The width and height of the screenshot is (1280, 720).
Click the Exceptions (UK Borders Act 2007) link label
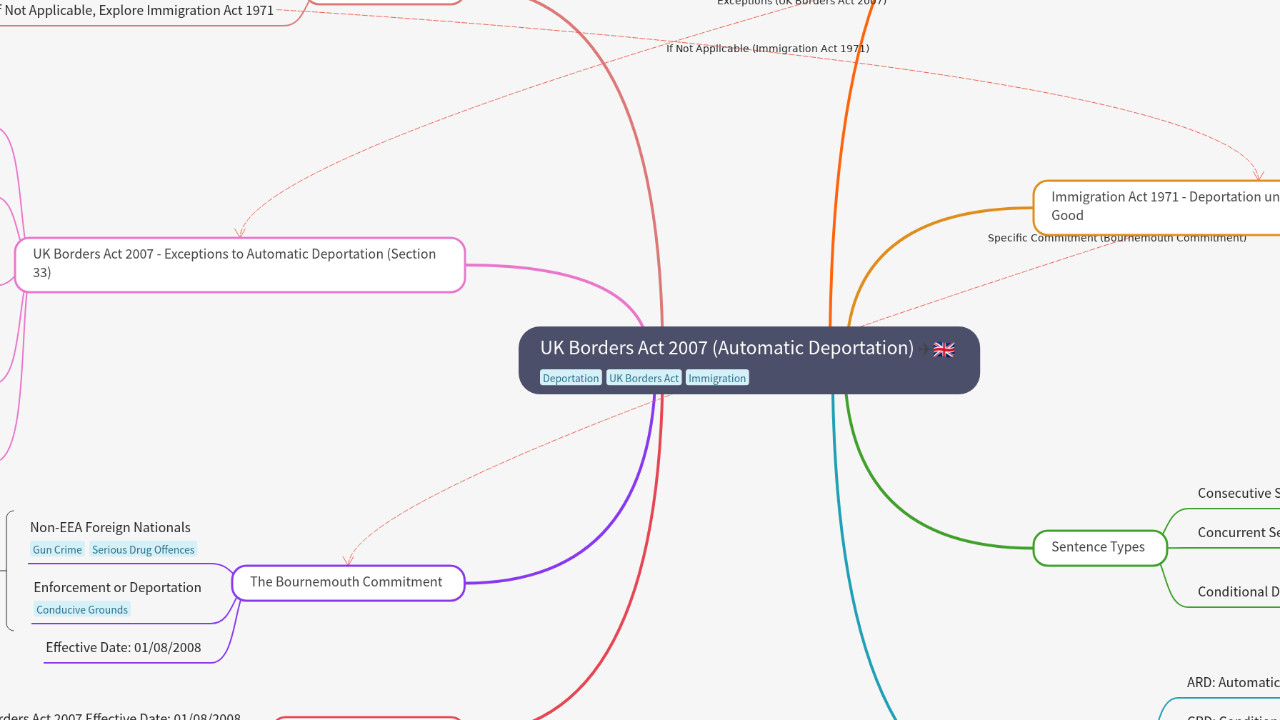point(801,3)
